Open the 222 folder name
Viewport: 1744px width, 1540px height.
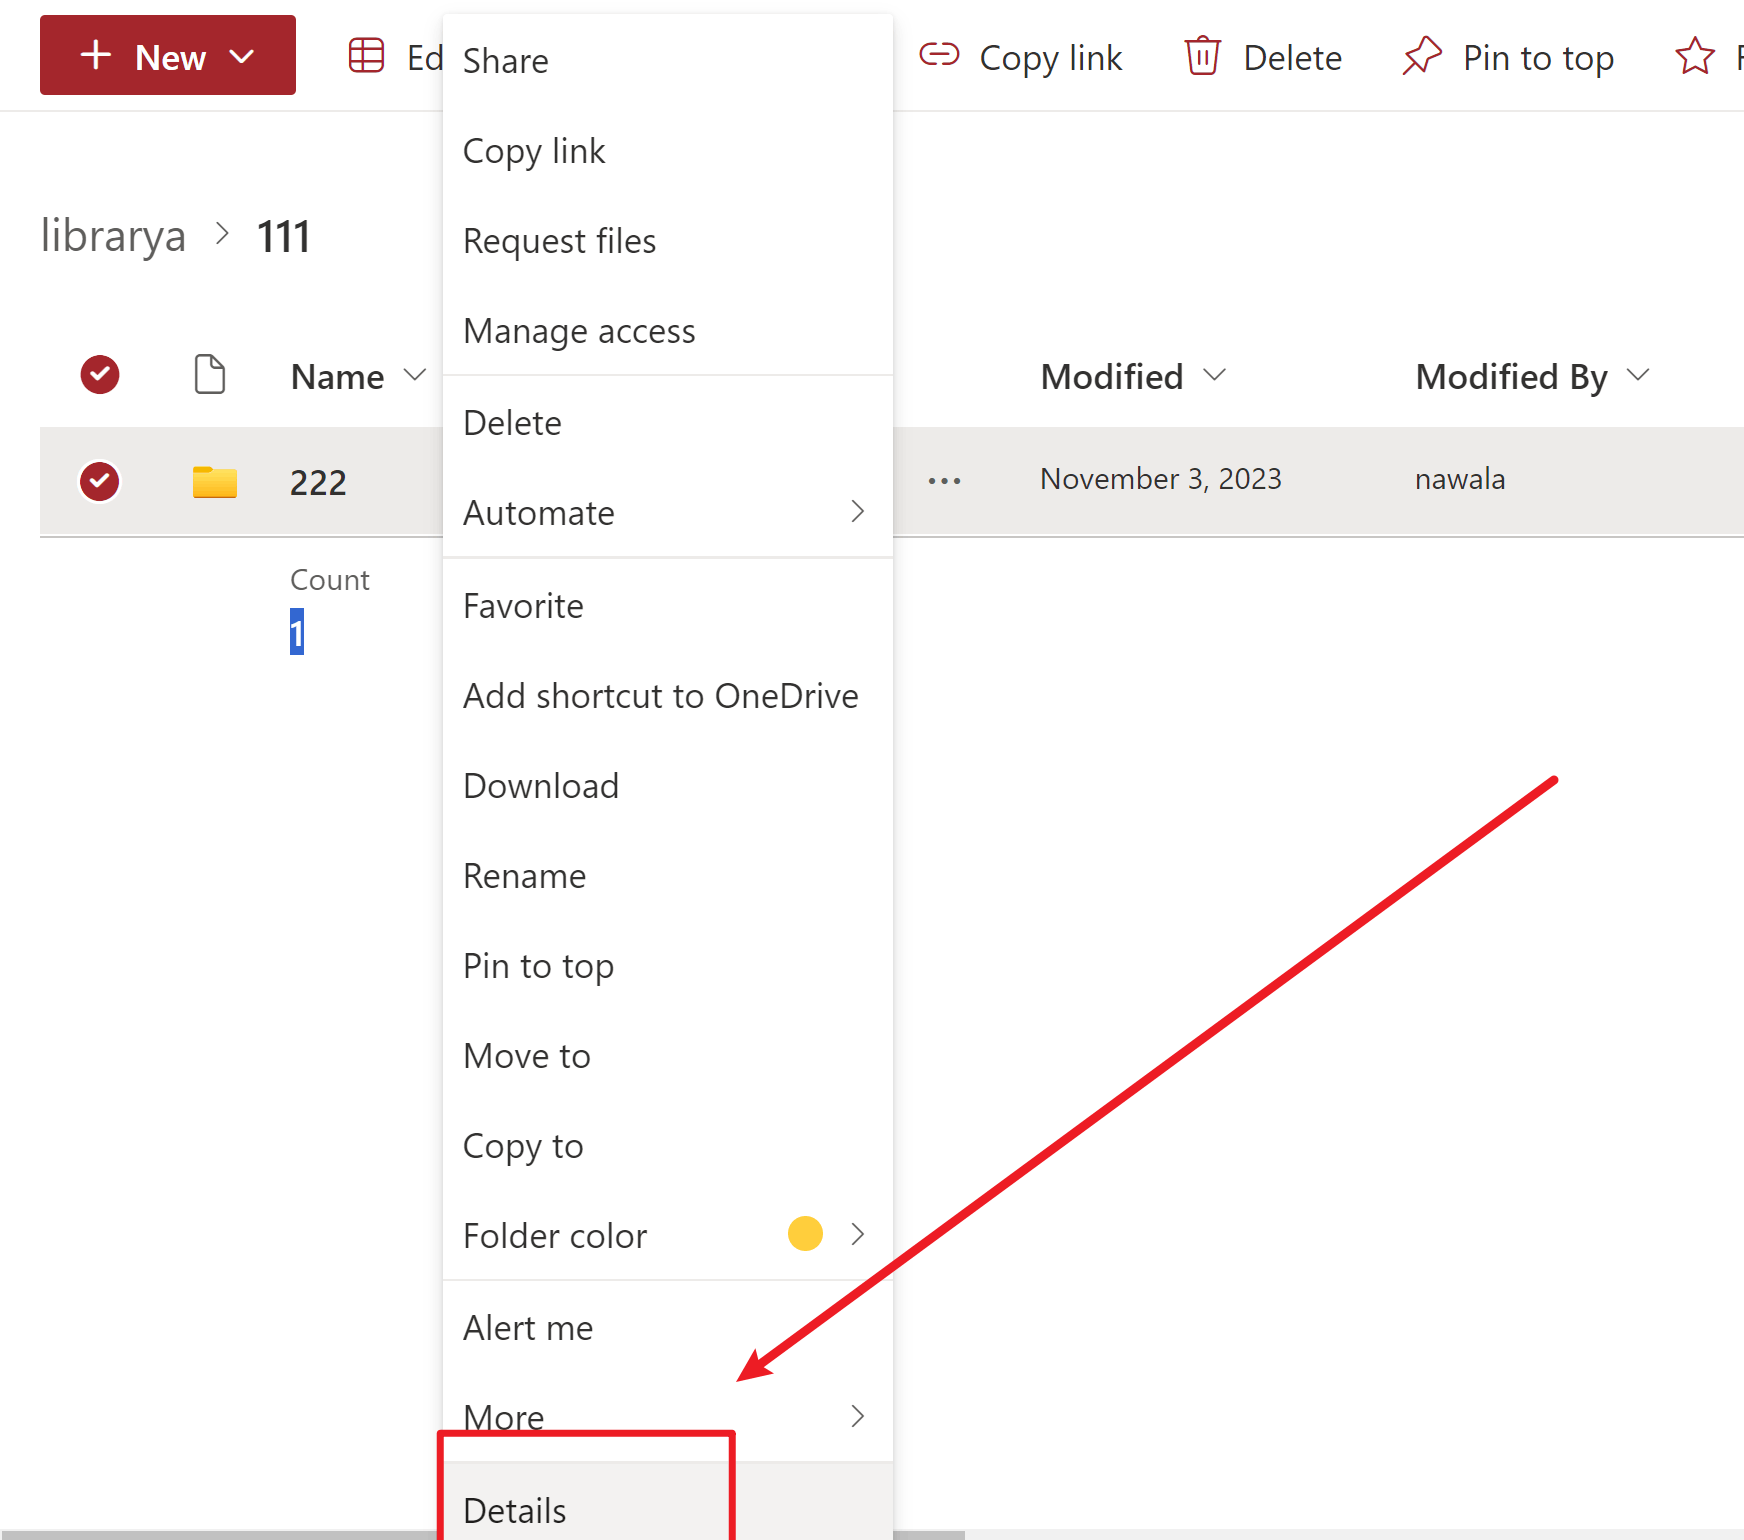(x=318, y=483)
